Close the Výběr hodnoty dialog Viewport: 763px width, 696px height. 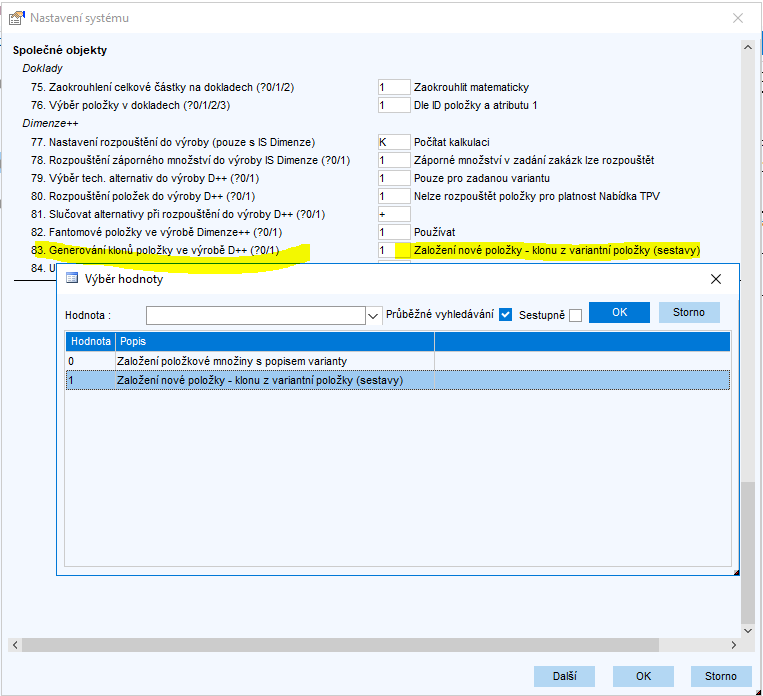click(x=715, y=279)
